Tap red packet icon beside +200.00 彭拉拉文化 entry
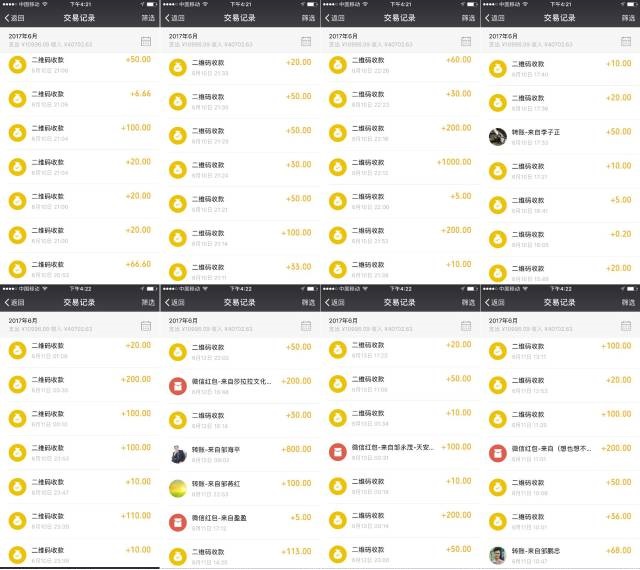 (177, 383)
